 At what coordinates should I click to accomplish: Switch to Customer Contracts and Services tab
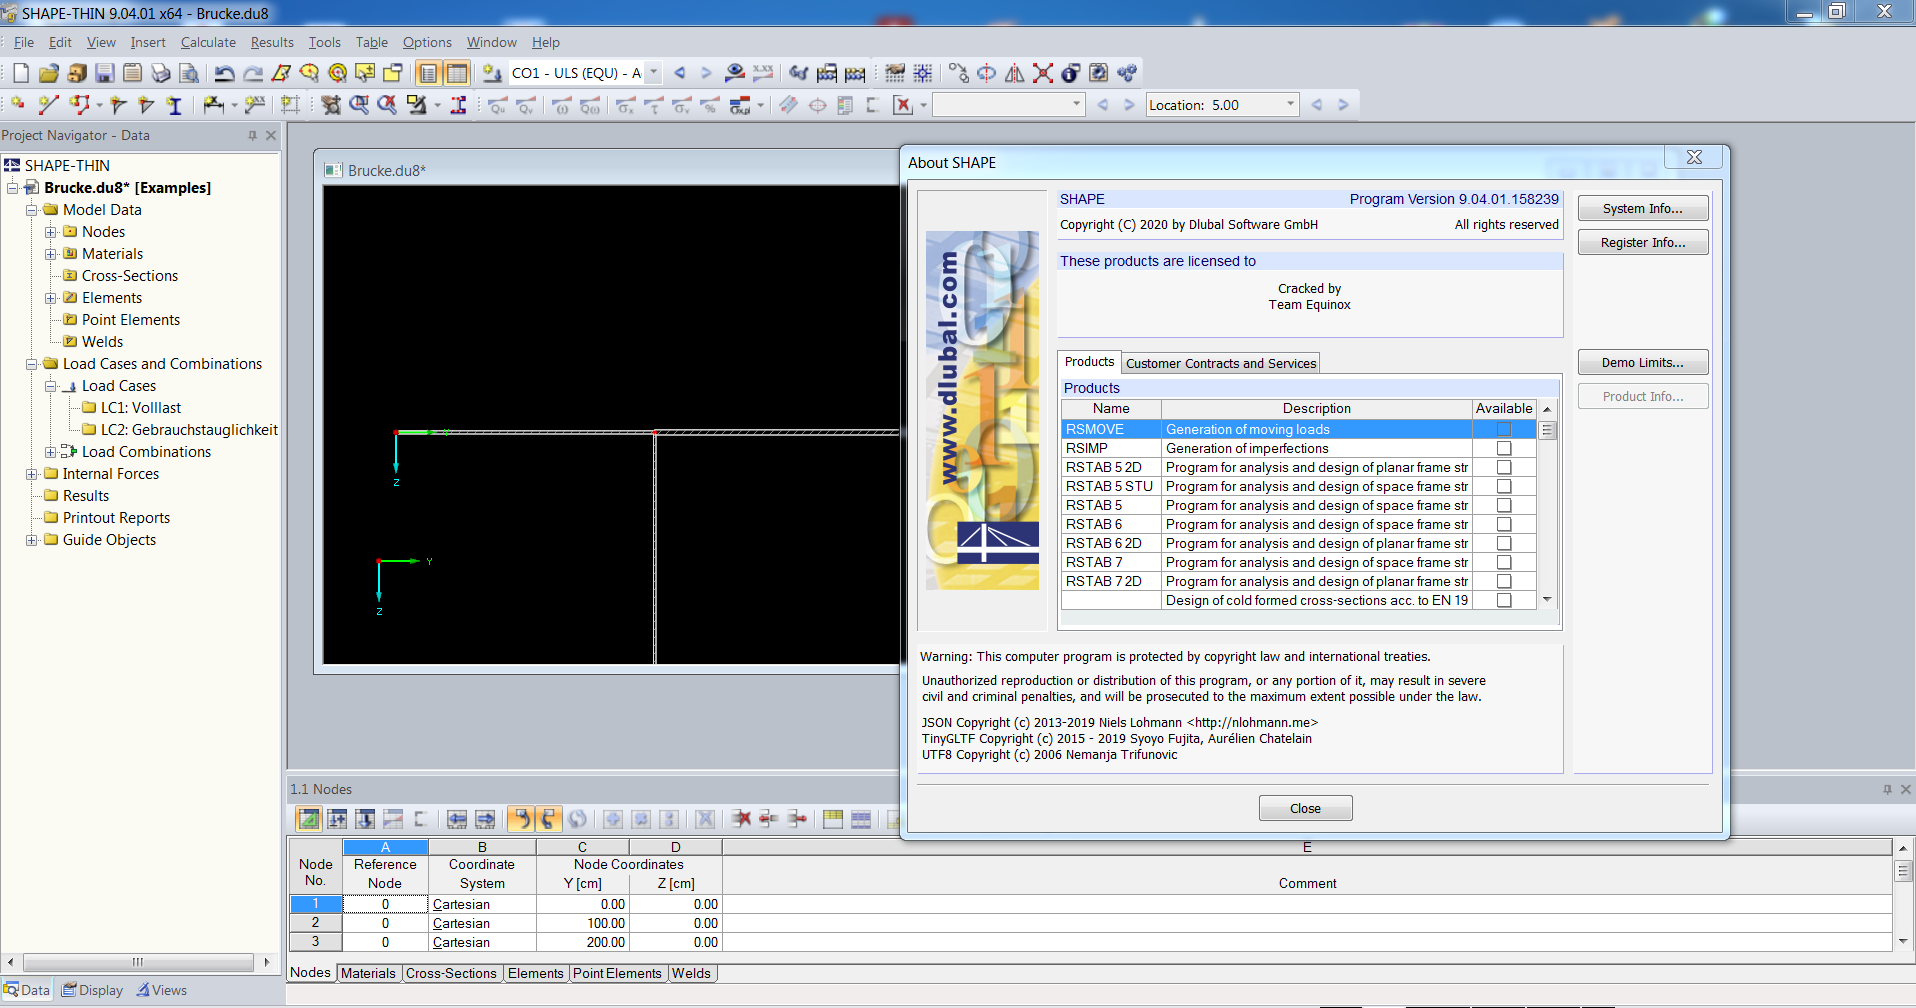click(1220, 363)
